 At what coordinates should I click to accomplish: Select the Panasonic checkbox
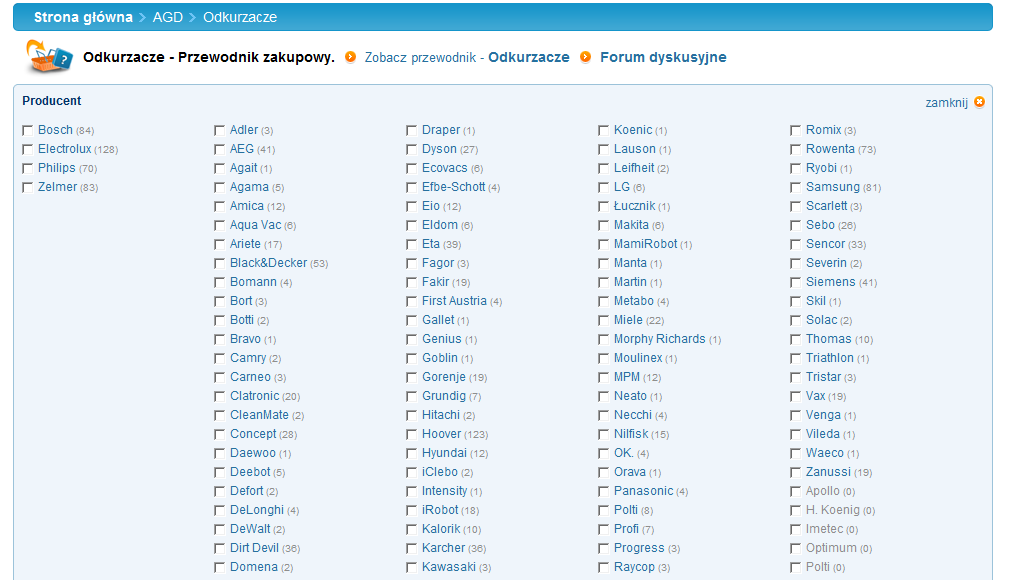pyautogui.click(x=603, y=491)
